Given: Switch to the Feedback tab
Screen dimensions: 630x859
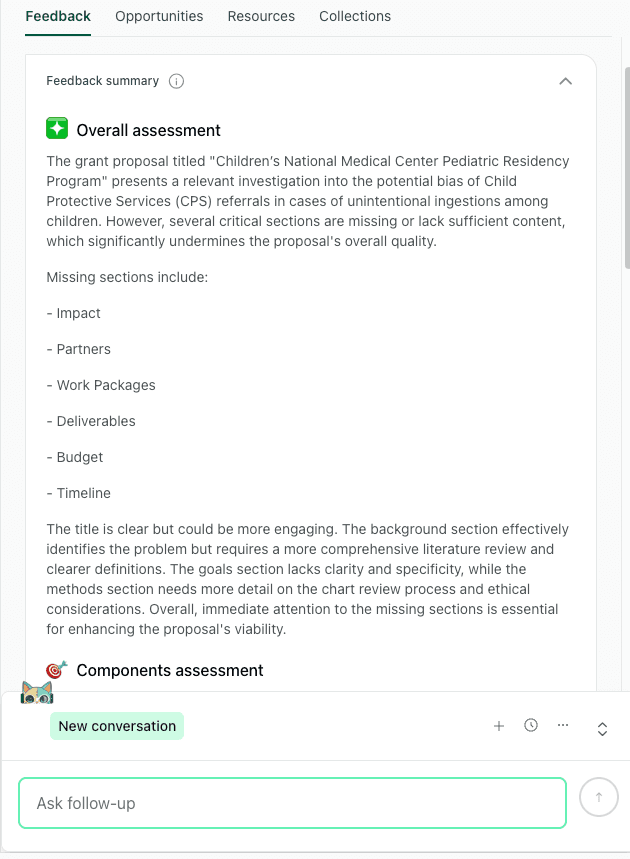Looking at the screenshot, I should click(57, 16).
